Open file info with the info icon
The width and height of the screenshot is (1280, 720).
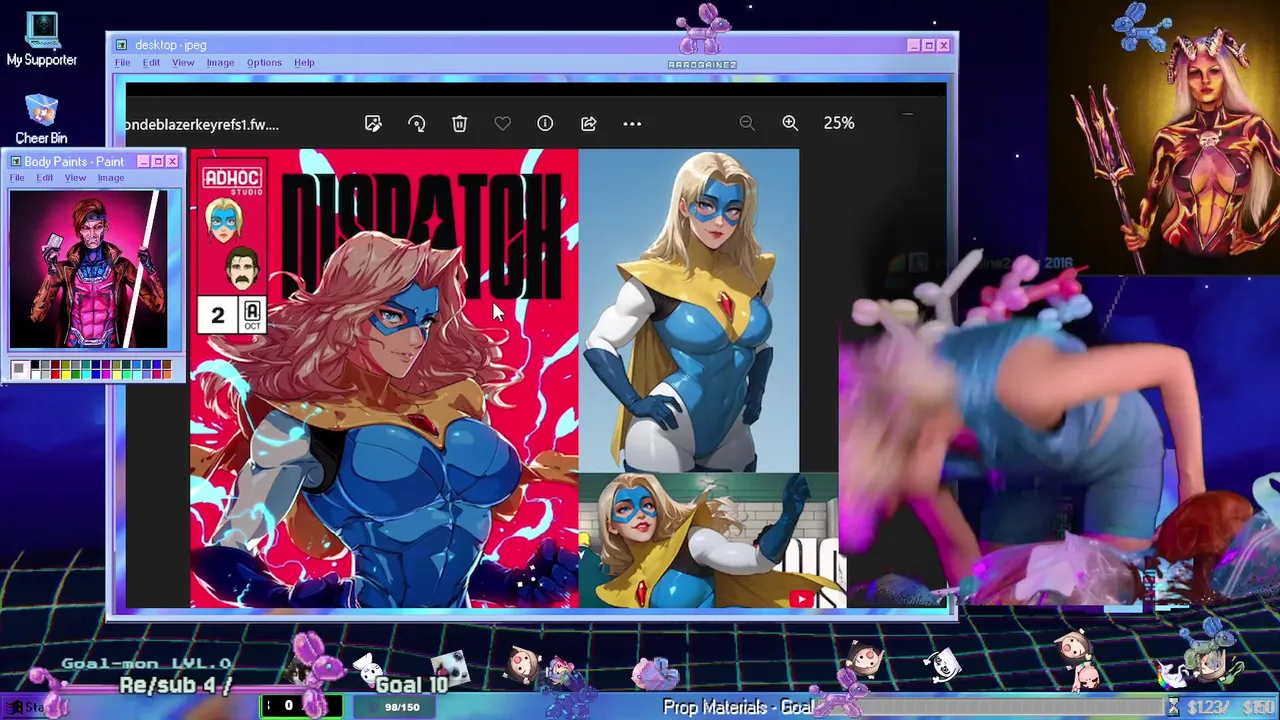click(x=545, y=123)
